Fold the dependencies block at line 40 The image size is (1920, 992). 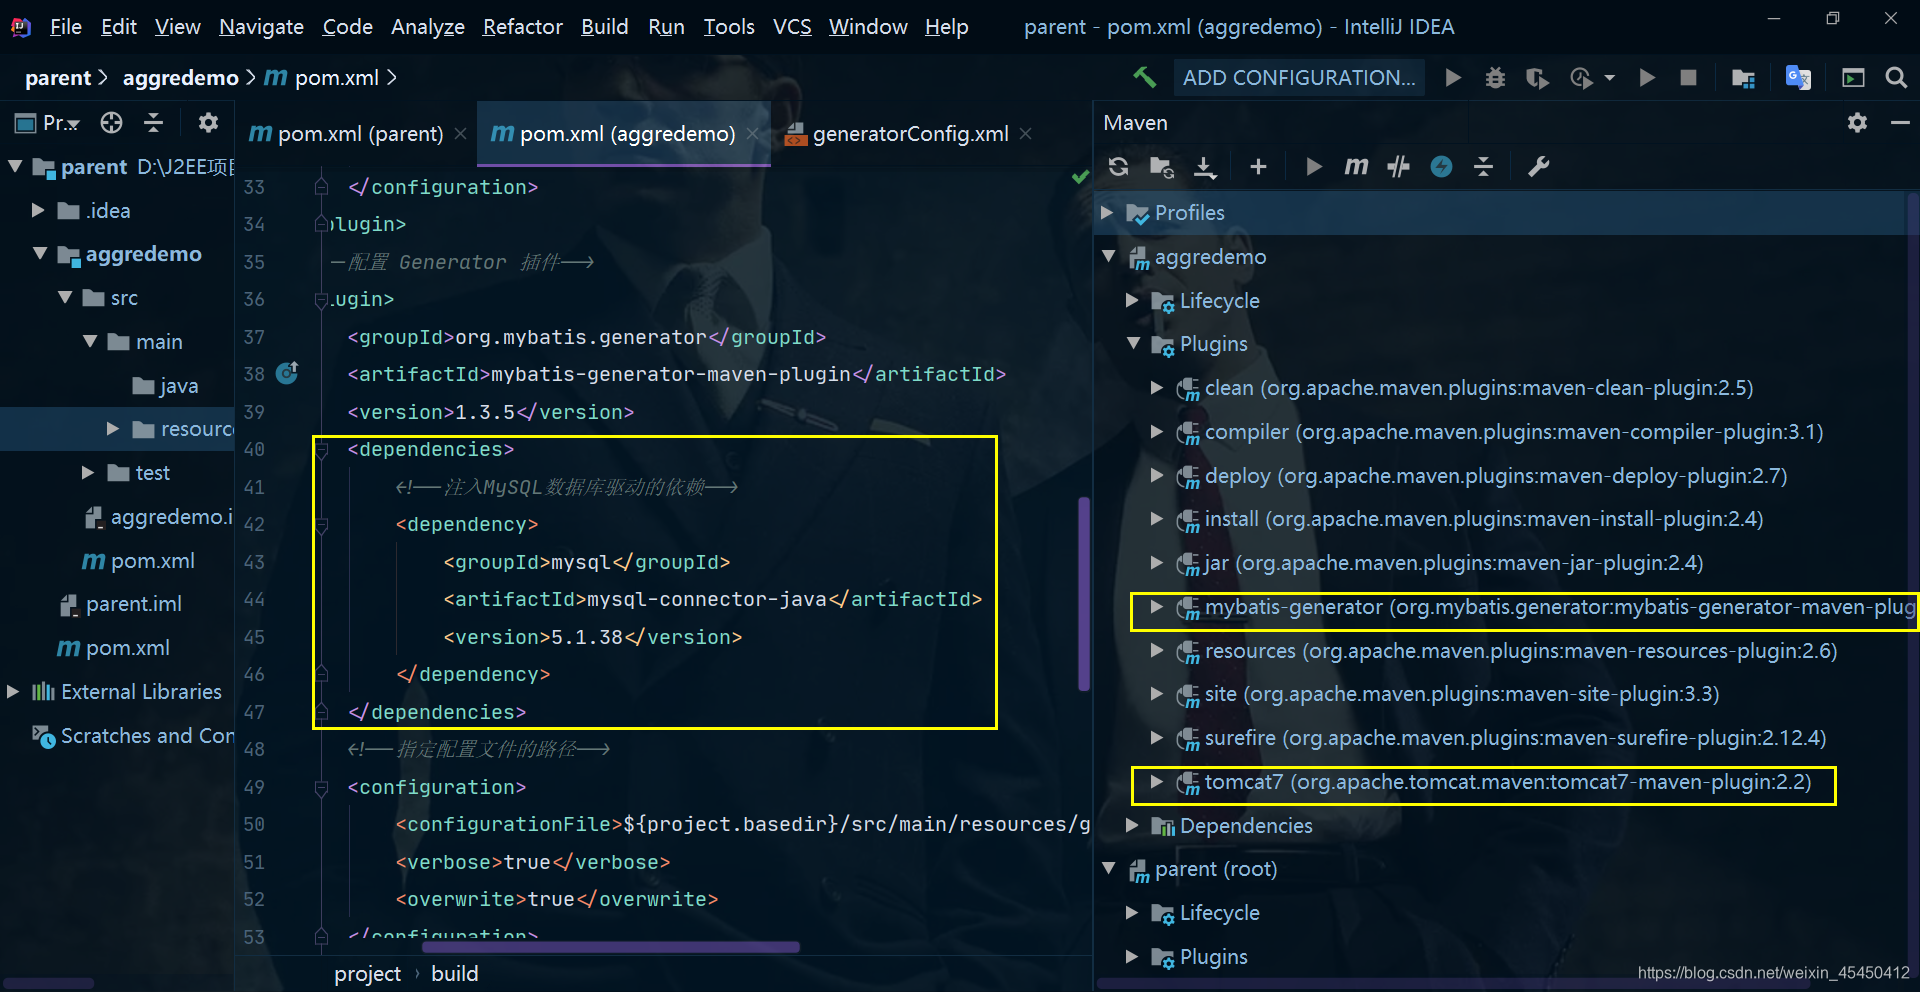(x=322, y=450)
